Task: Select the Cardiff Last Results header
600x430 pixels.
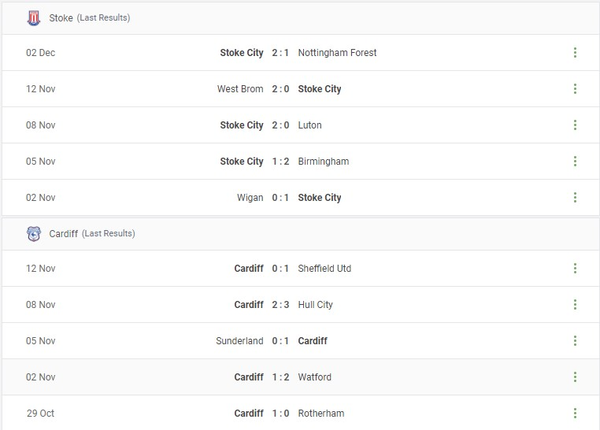Action: coord(92,234)
